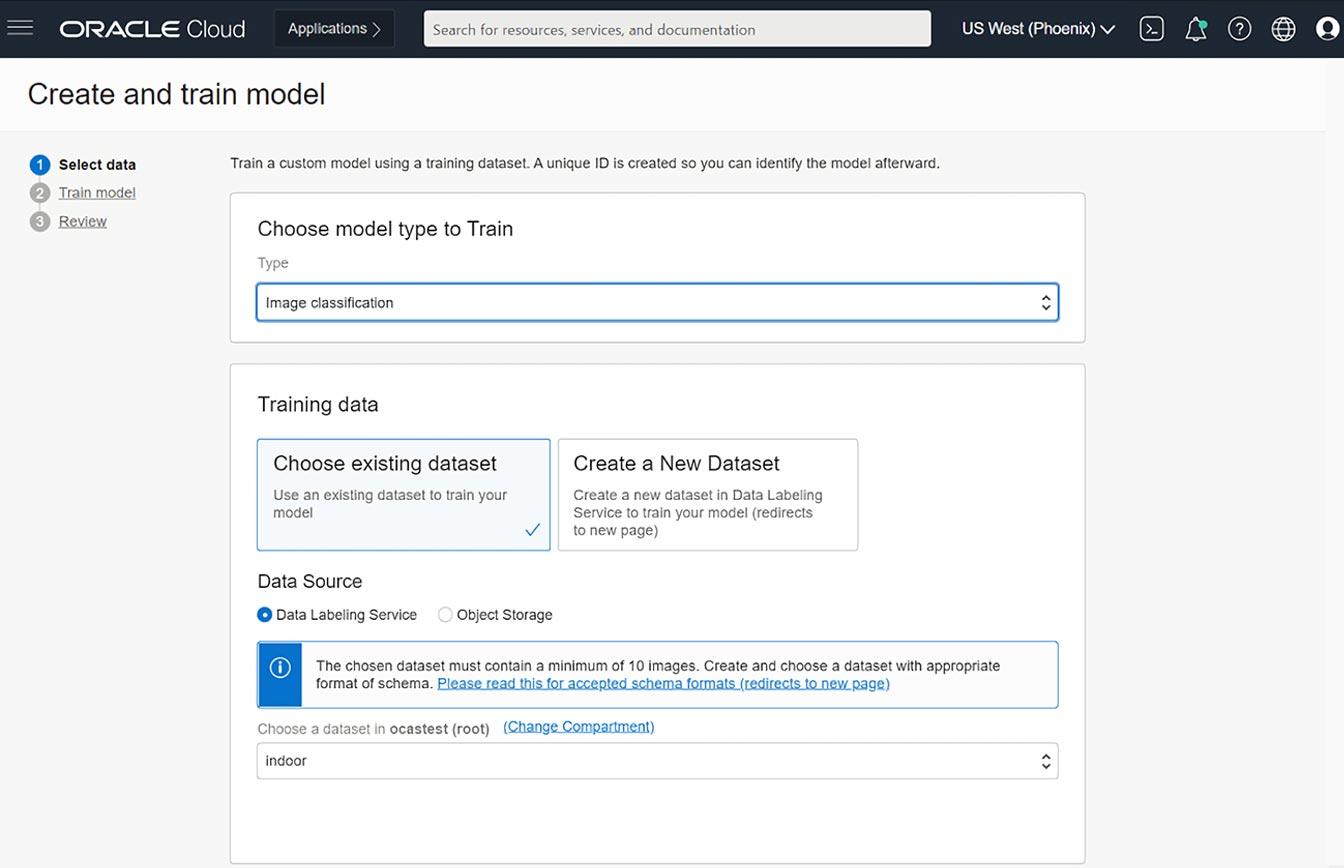
Task: Click the Applications button in the header
Action: [x=334, y=29]
